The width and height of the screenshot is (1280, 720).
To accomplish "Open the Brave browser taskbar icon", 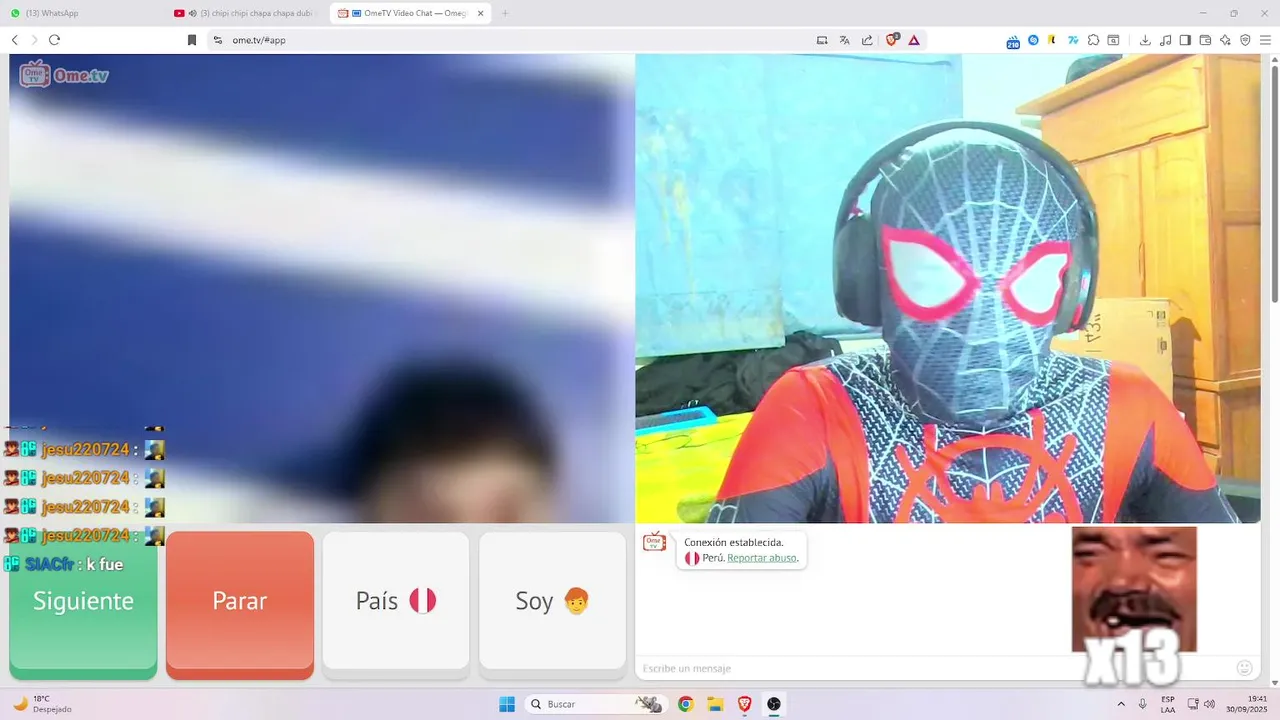I will [744, 704].
